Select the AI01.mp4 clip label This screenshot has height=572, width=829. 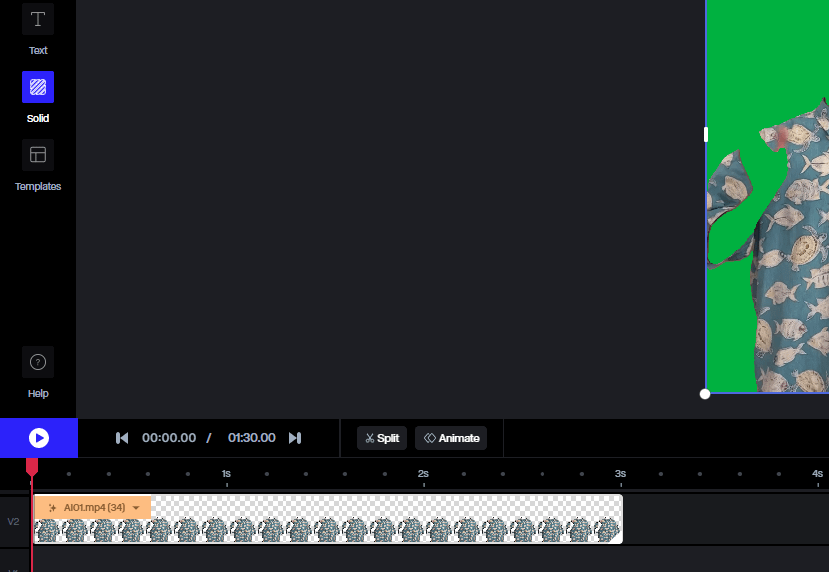point(94,508)
